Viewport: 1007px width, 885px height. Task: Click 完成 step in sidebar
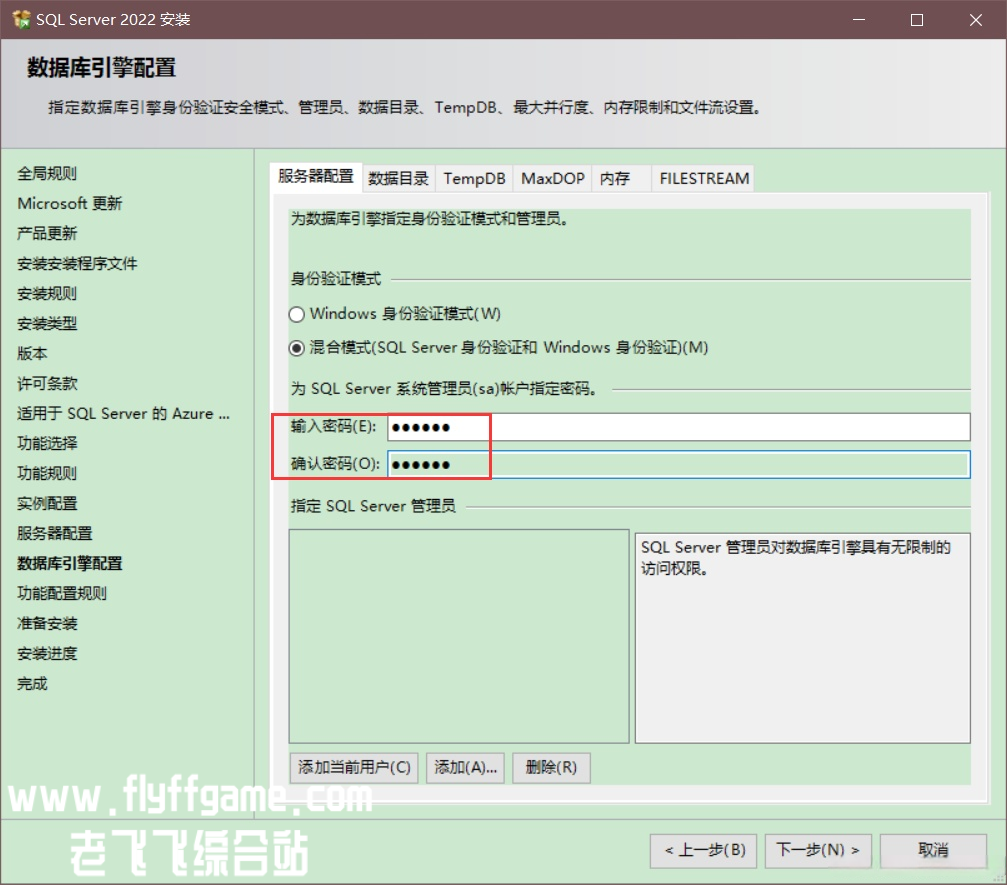(x=32, y=684)
